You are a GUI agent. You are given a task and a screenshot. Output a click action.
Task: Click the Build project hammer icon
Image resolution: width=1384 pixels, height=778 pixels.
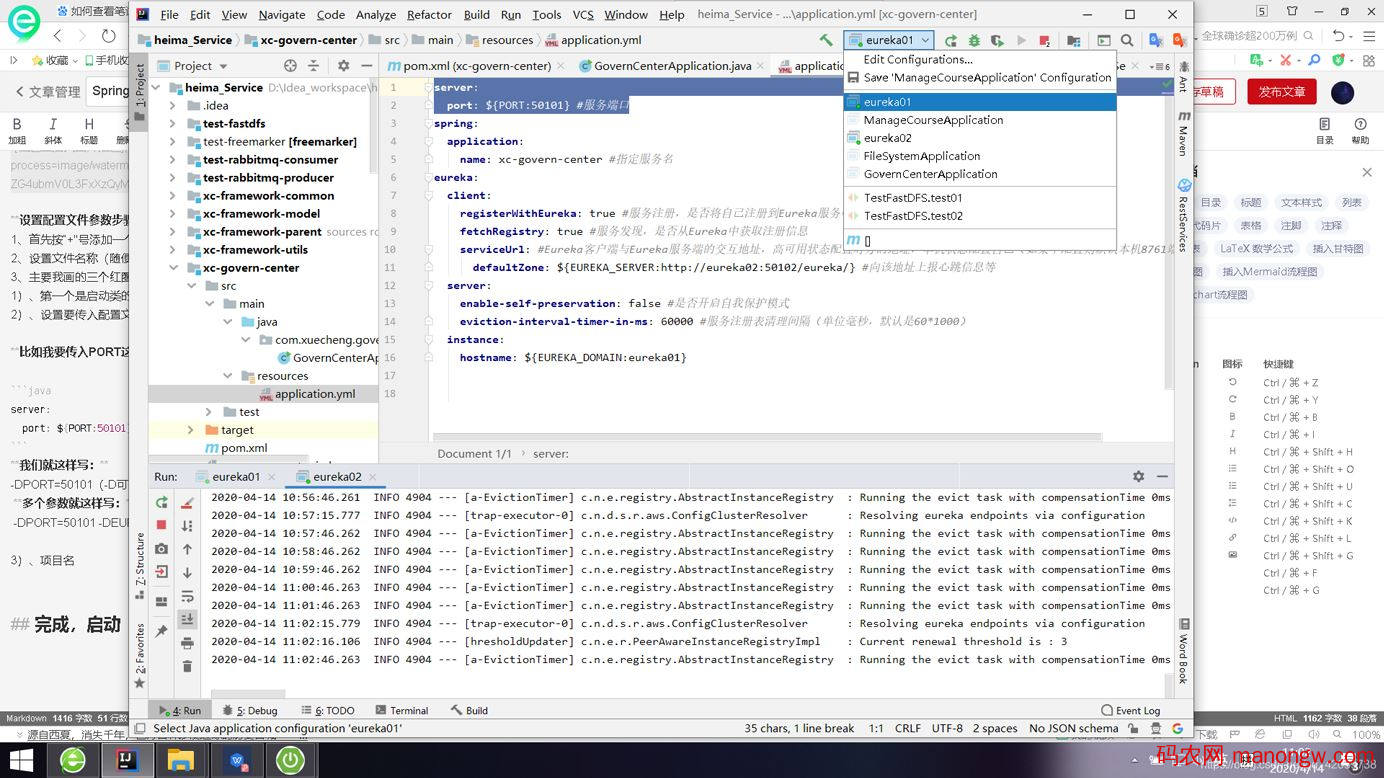pos(826,40)
